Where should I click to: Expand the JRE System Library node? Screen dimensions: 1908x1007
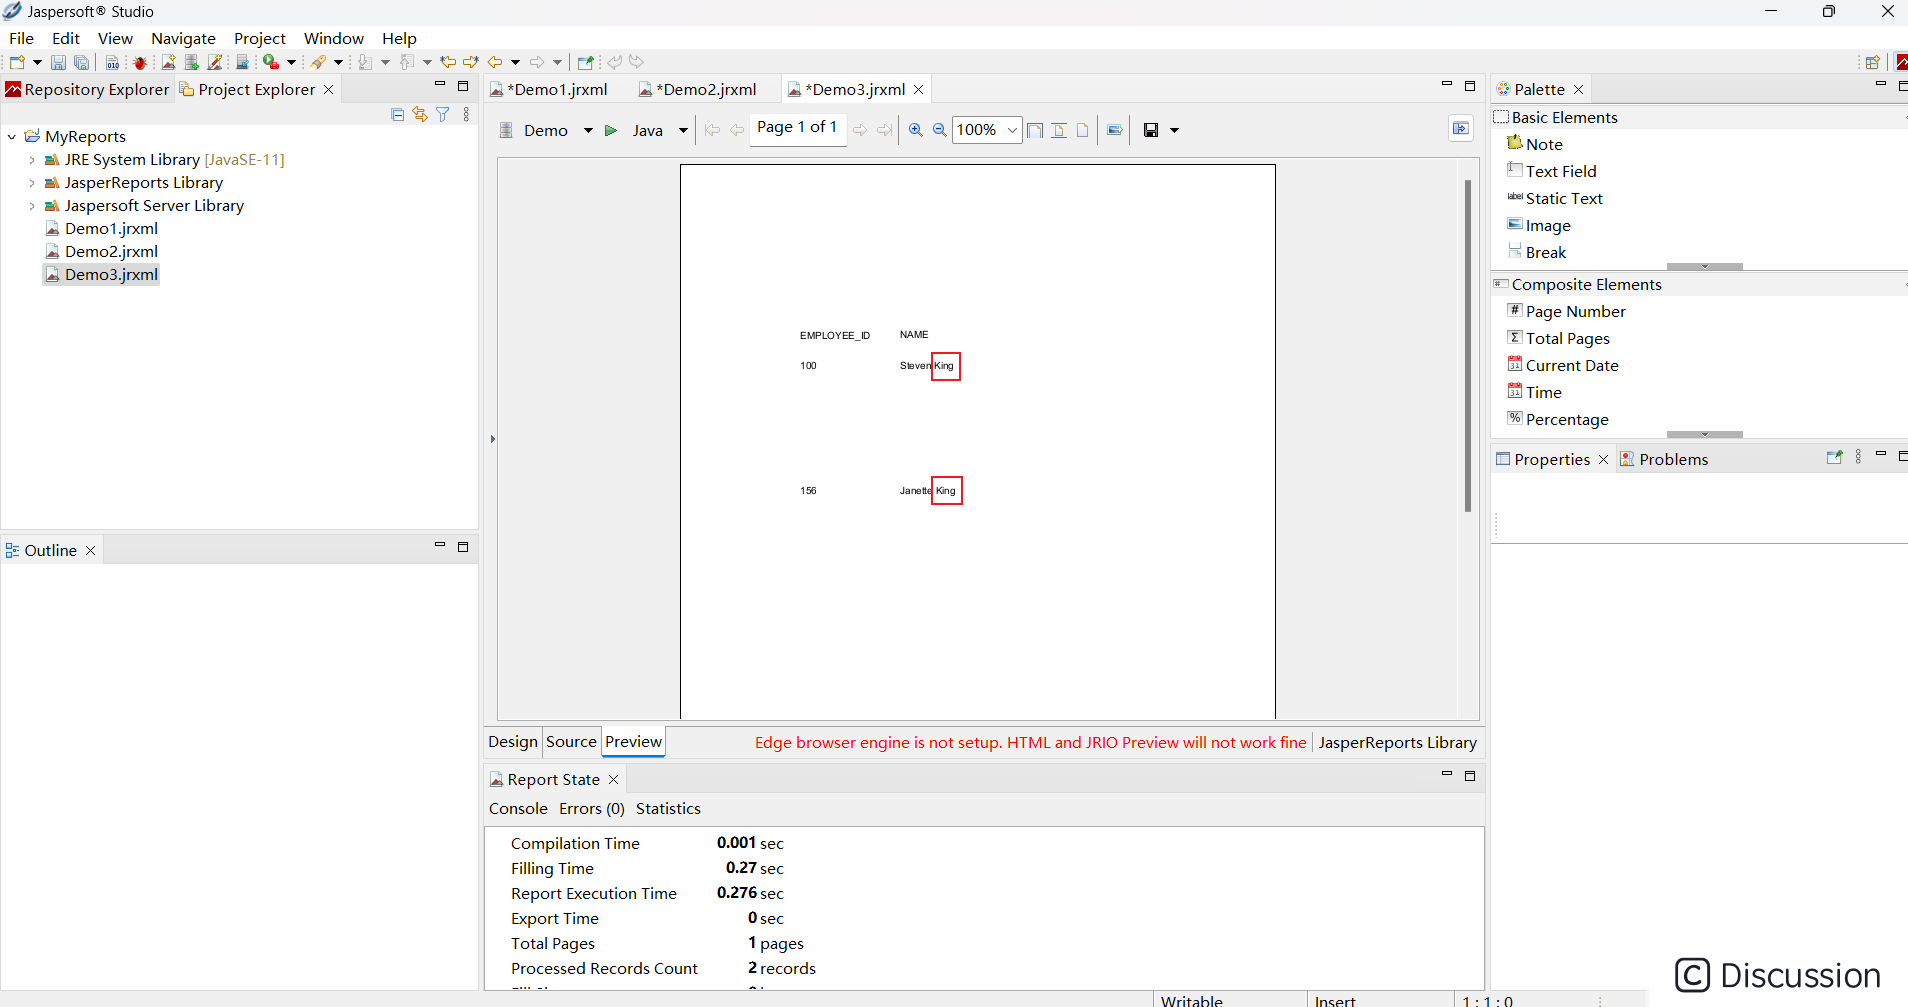pyautogui.click(x=32, y=159)
